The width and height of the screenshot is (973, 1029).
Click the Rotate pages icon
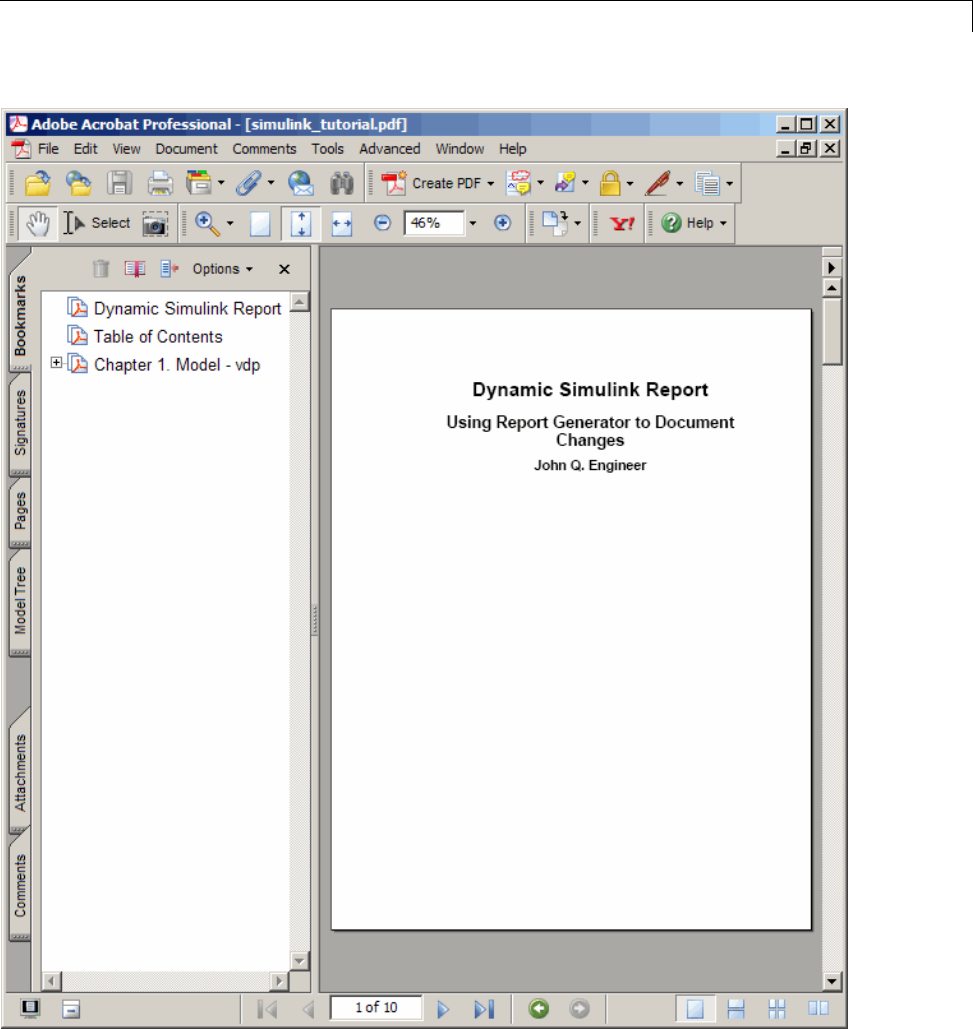tap(555, 223)
